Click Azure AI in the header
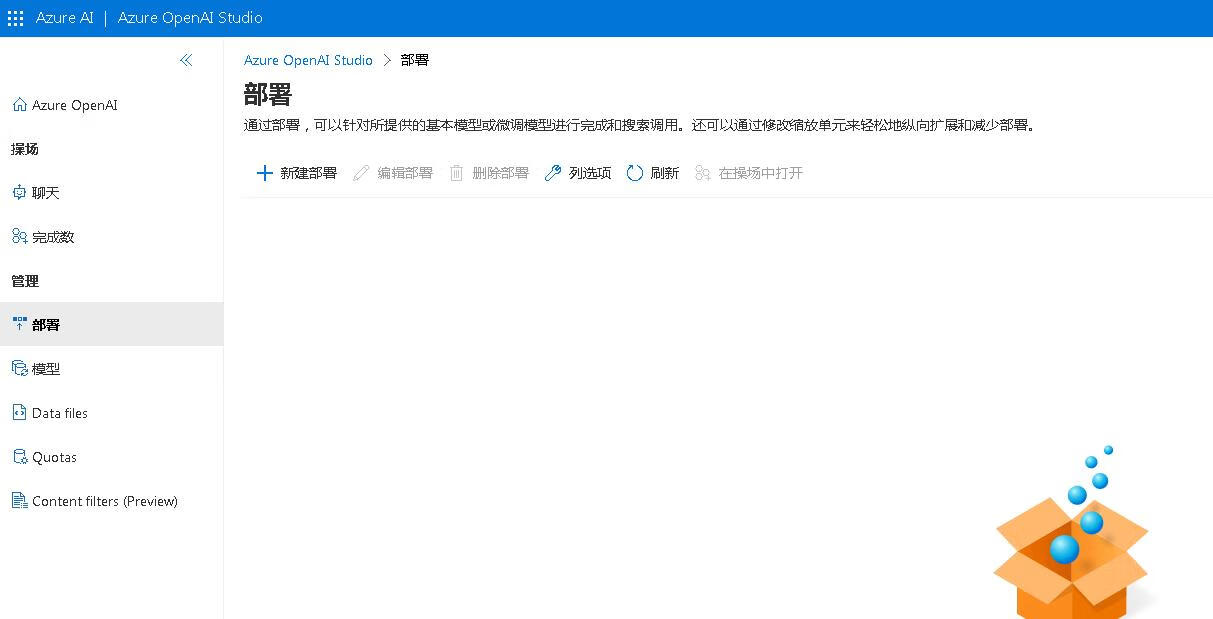The width and height of the screenshot is (1213, 619). [x=64, y=18]
